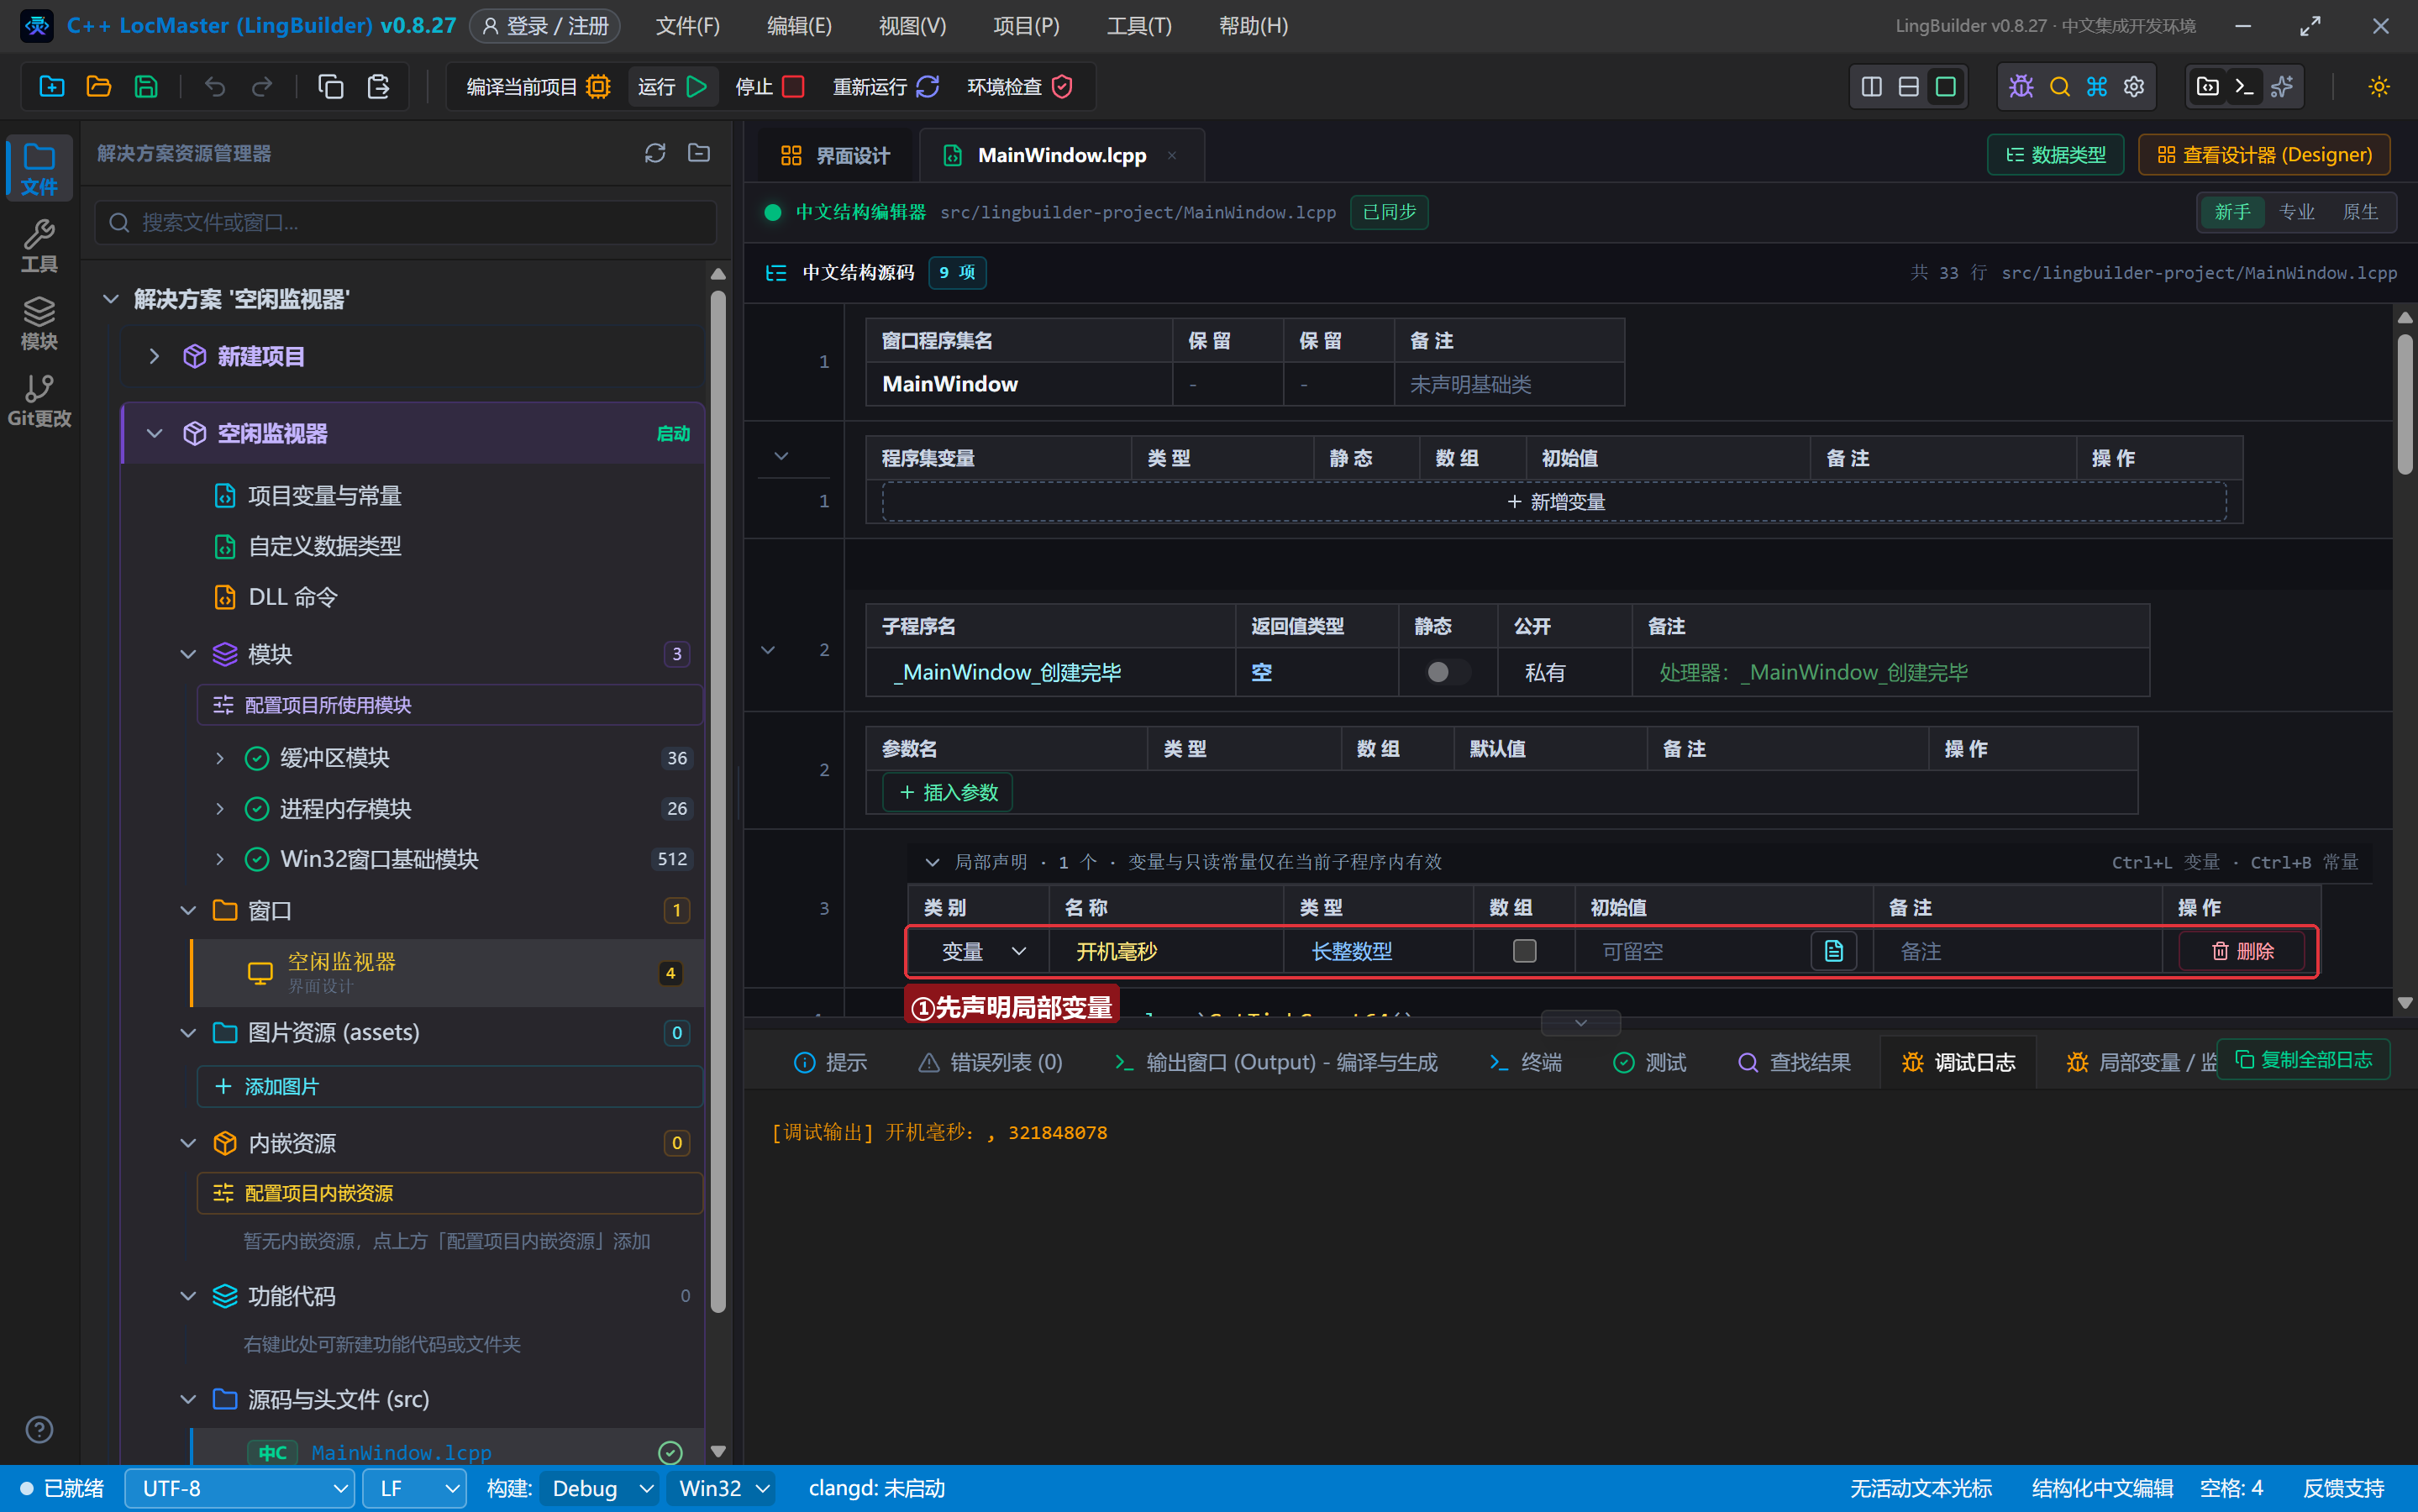Open the command shortcut icon in toolbar

coord(2097,87)
